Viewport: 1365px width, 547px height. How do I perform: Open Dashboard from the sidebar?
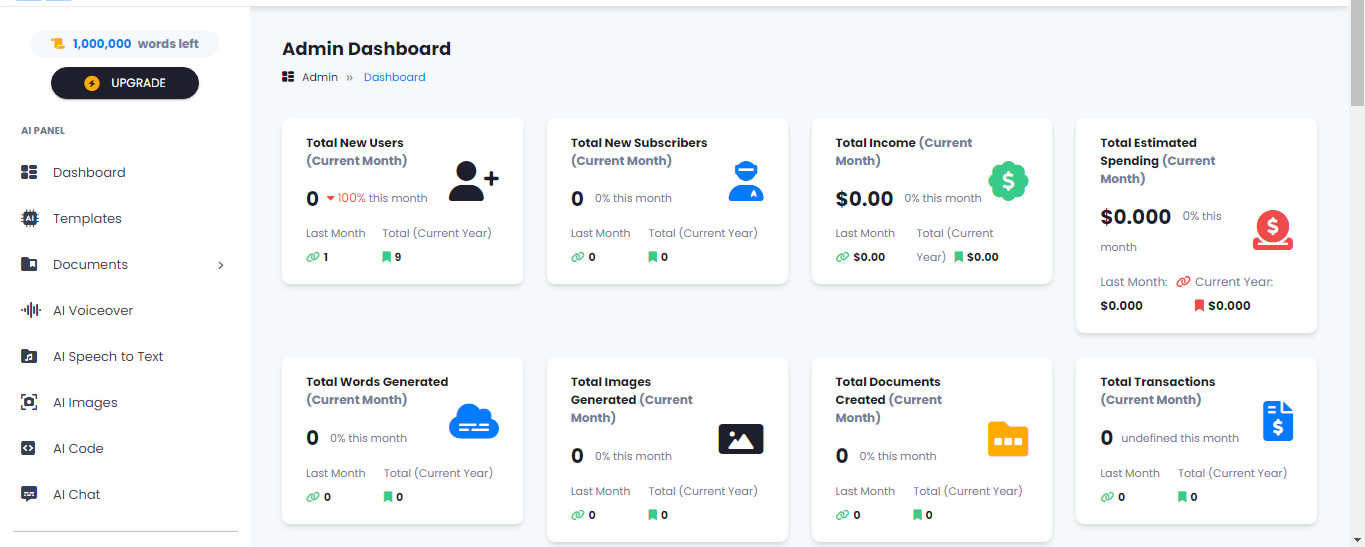point(89,173)
